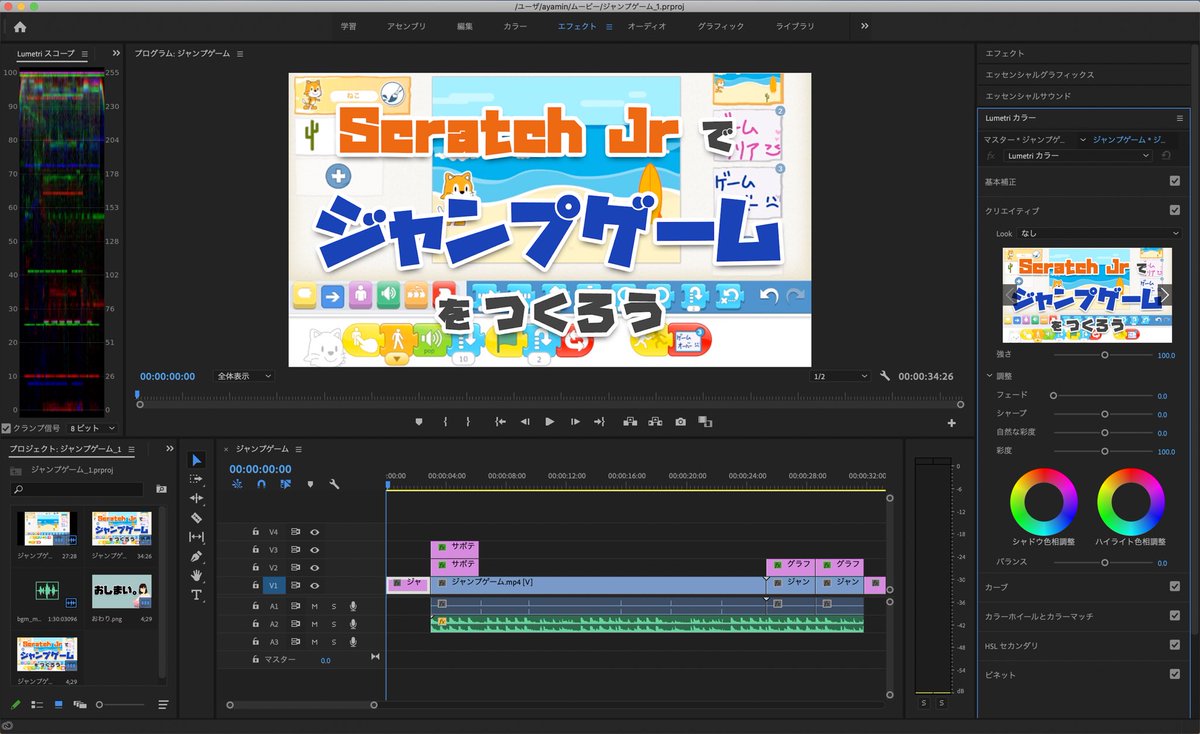Image resolution: width=1200 pixels, height=734 pixels.
Task: Click the Home icon in top bar
Action: pos(20,27)
